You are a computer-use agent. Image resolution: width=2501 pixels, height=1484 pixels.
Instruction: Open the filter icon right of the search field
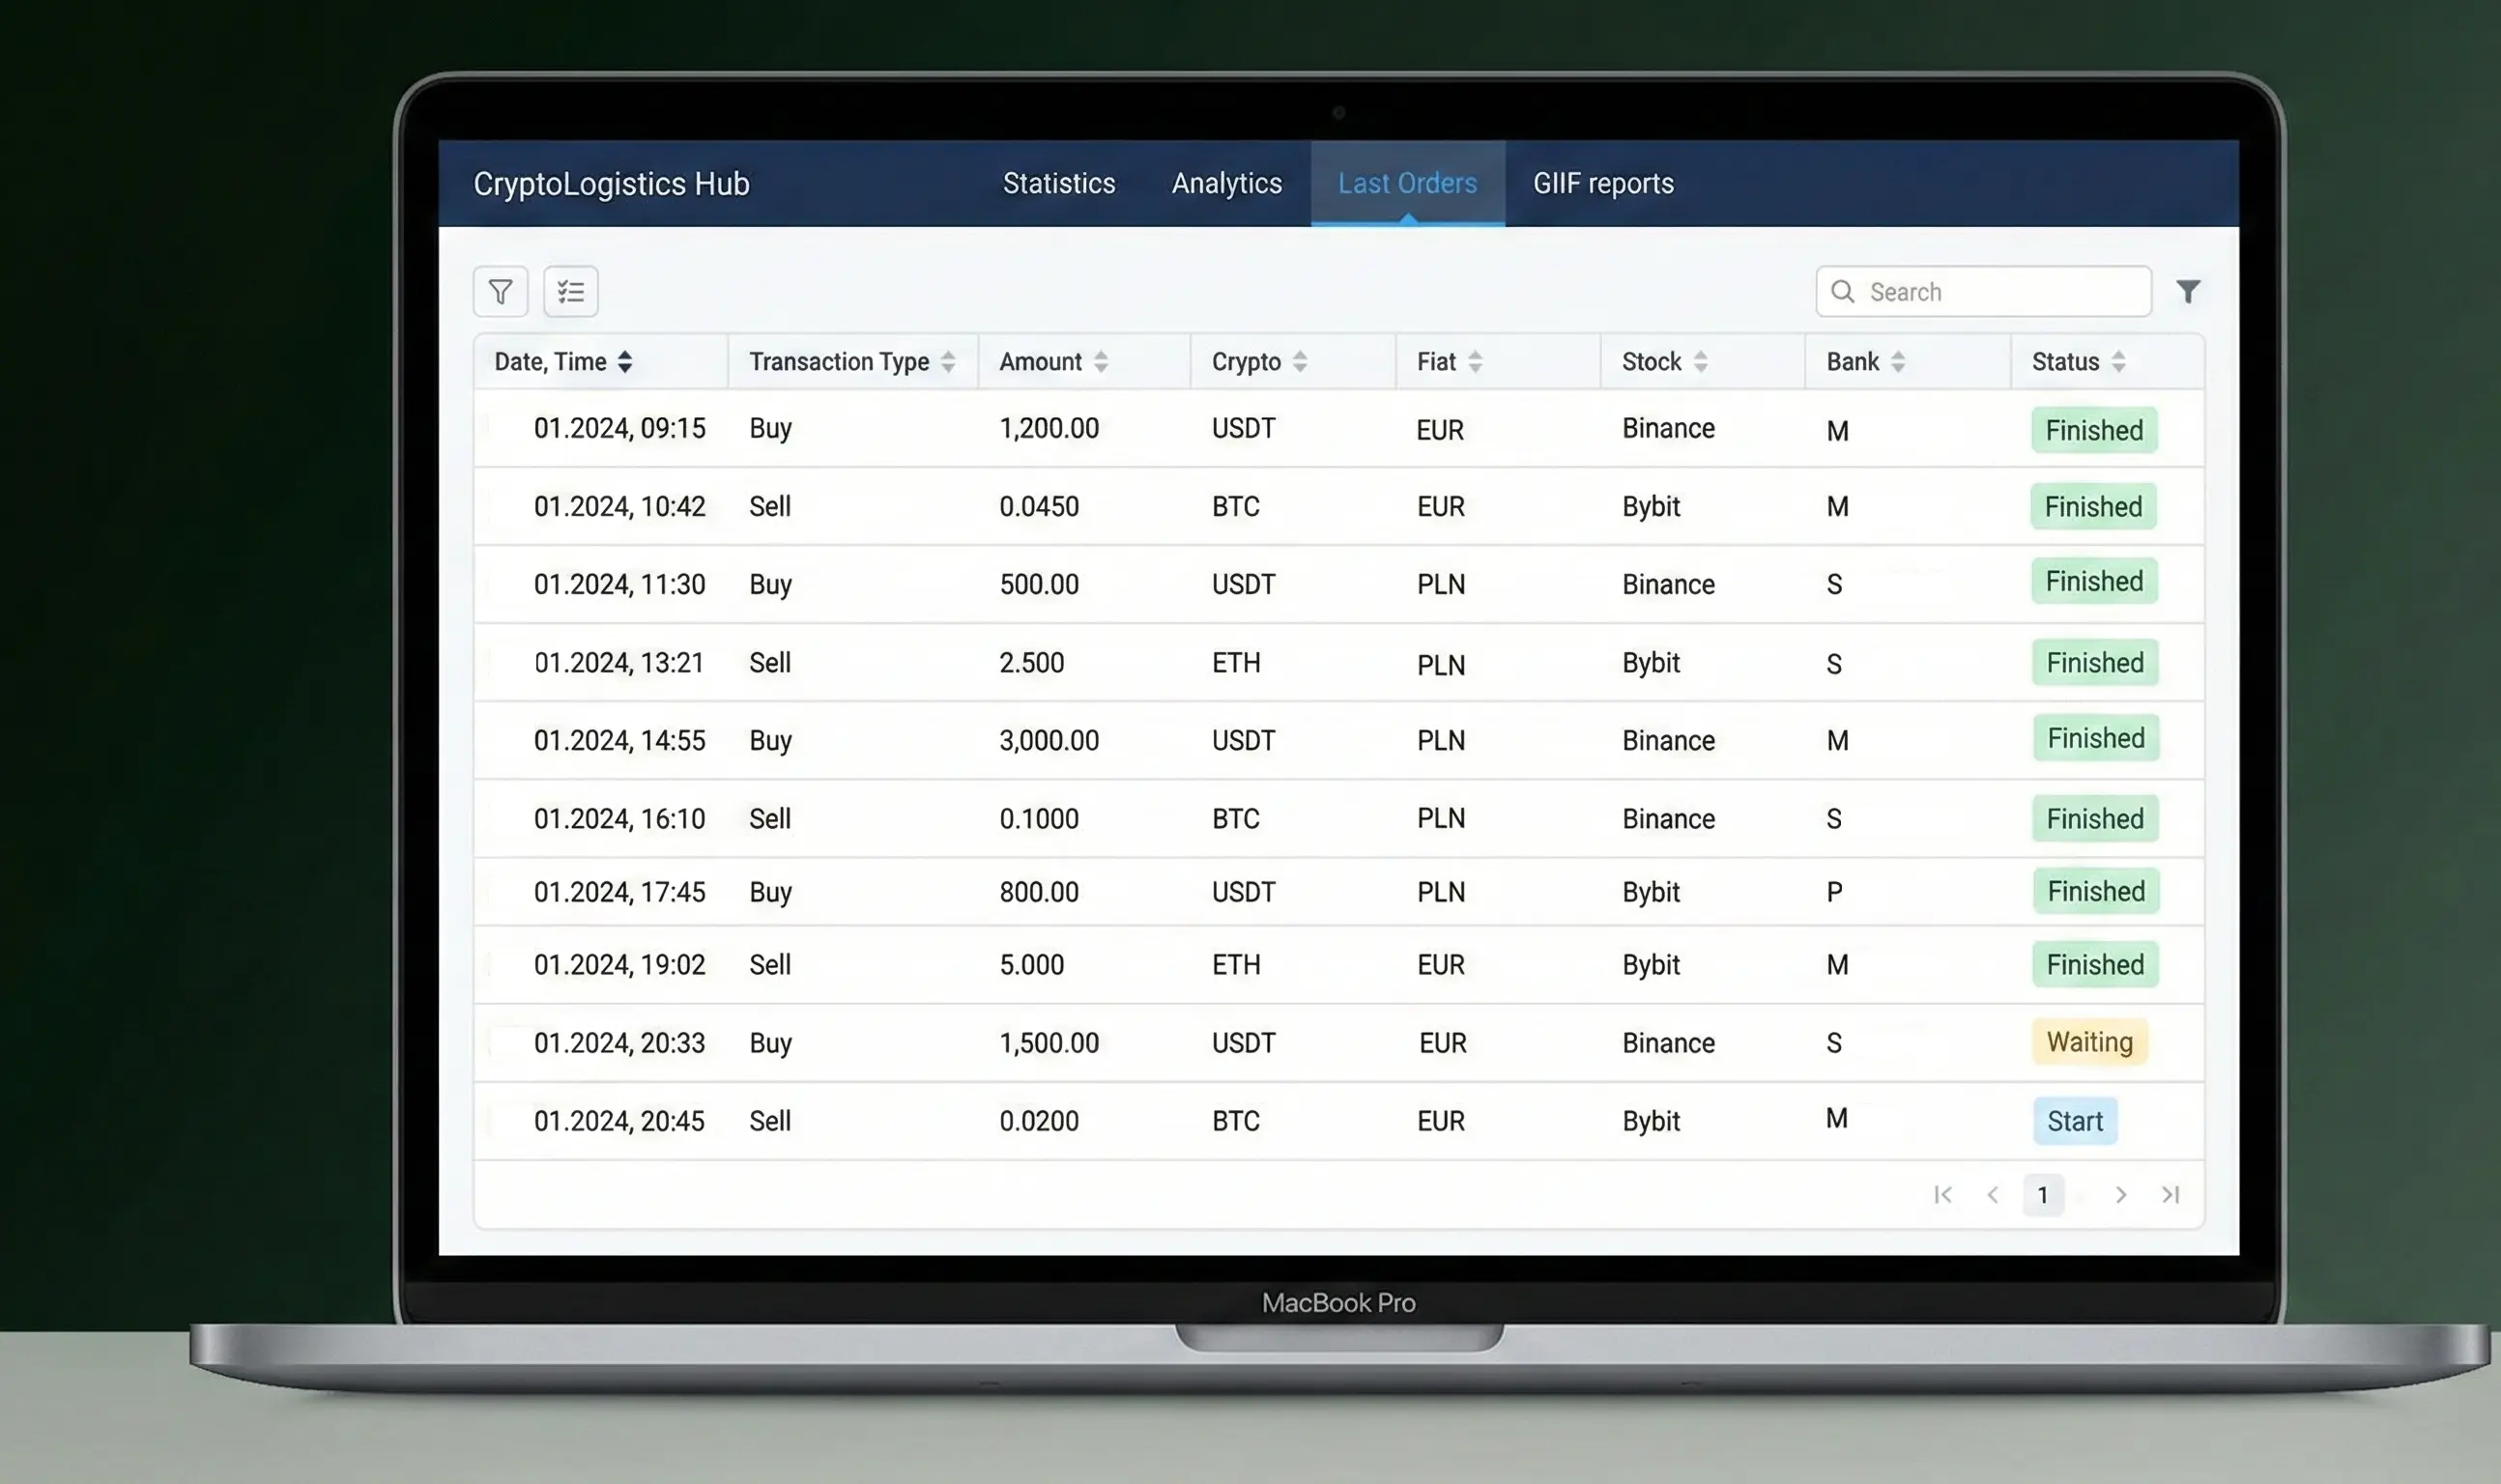tap(2189, 291)
